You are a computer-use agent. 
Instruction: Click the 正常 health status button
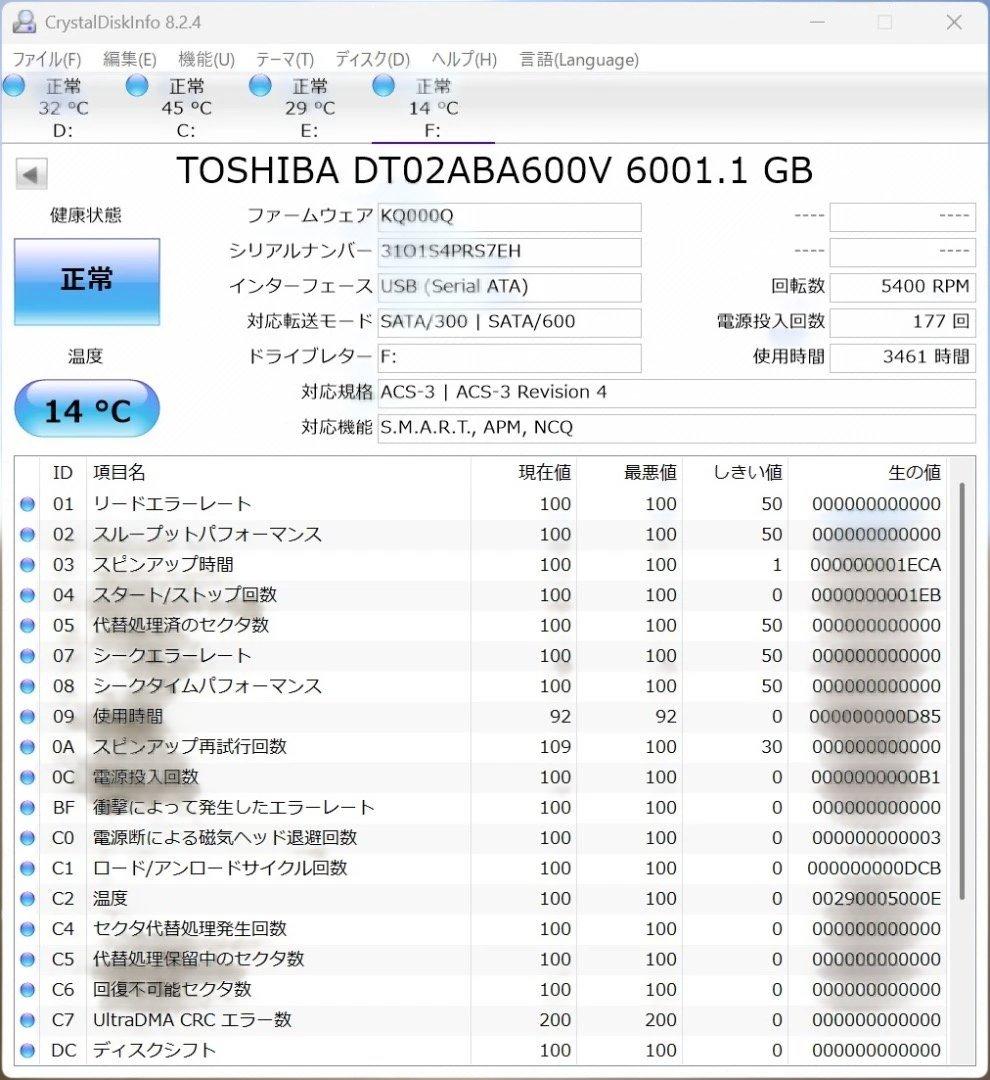pyautogui.click(x=85, y=281)
